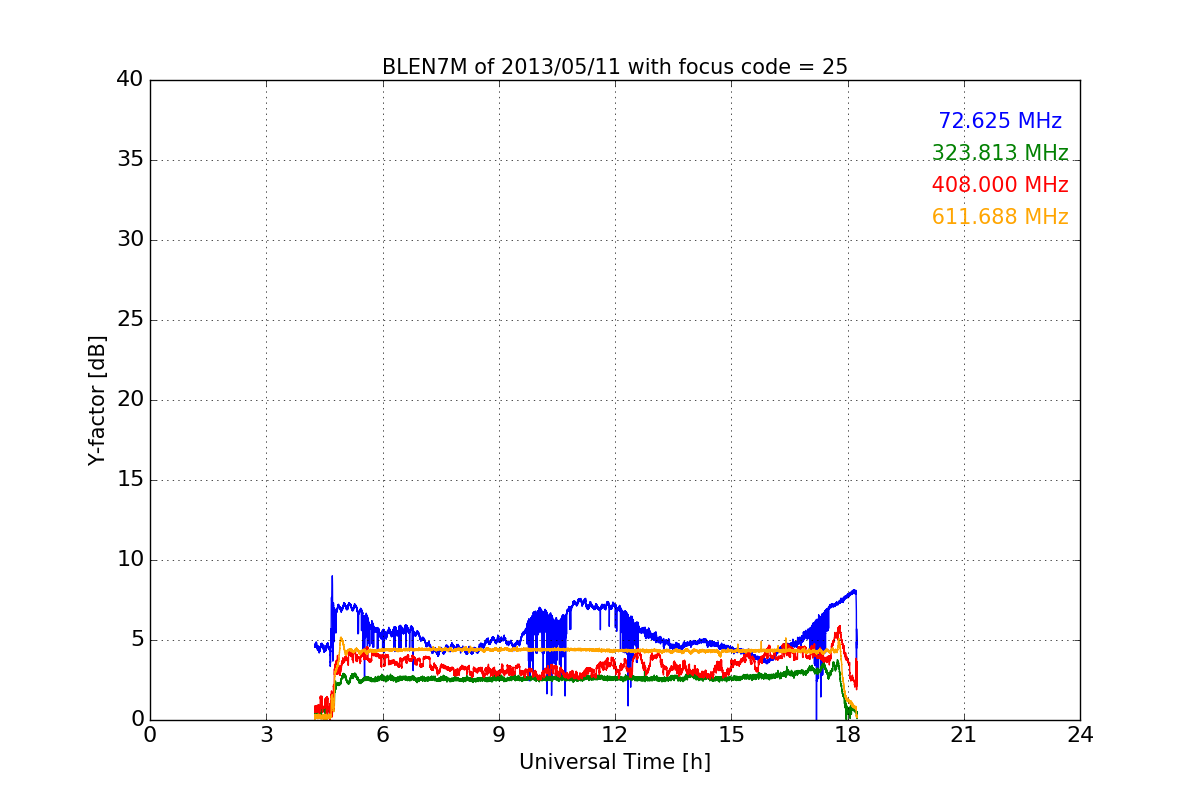This screenshot has width=1200, height=800.
Task: Click x-axis tick label 9
Action: pyautogui.click(x=499, y=735)
